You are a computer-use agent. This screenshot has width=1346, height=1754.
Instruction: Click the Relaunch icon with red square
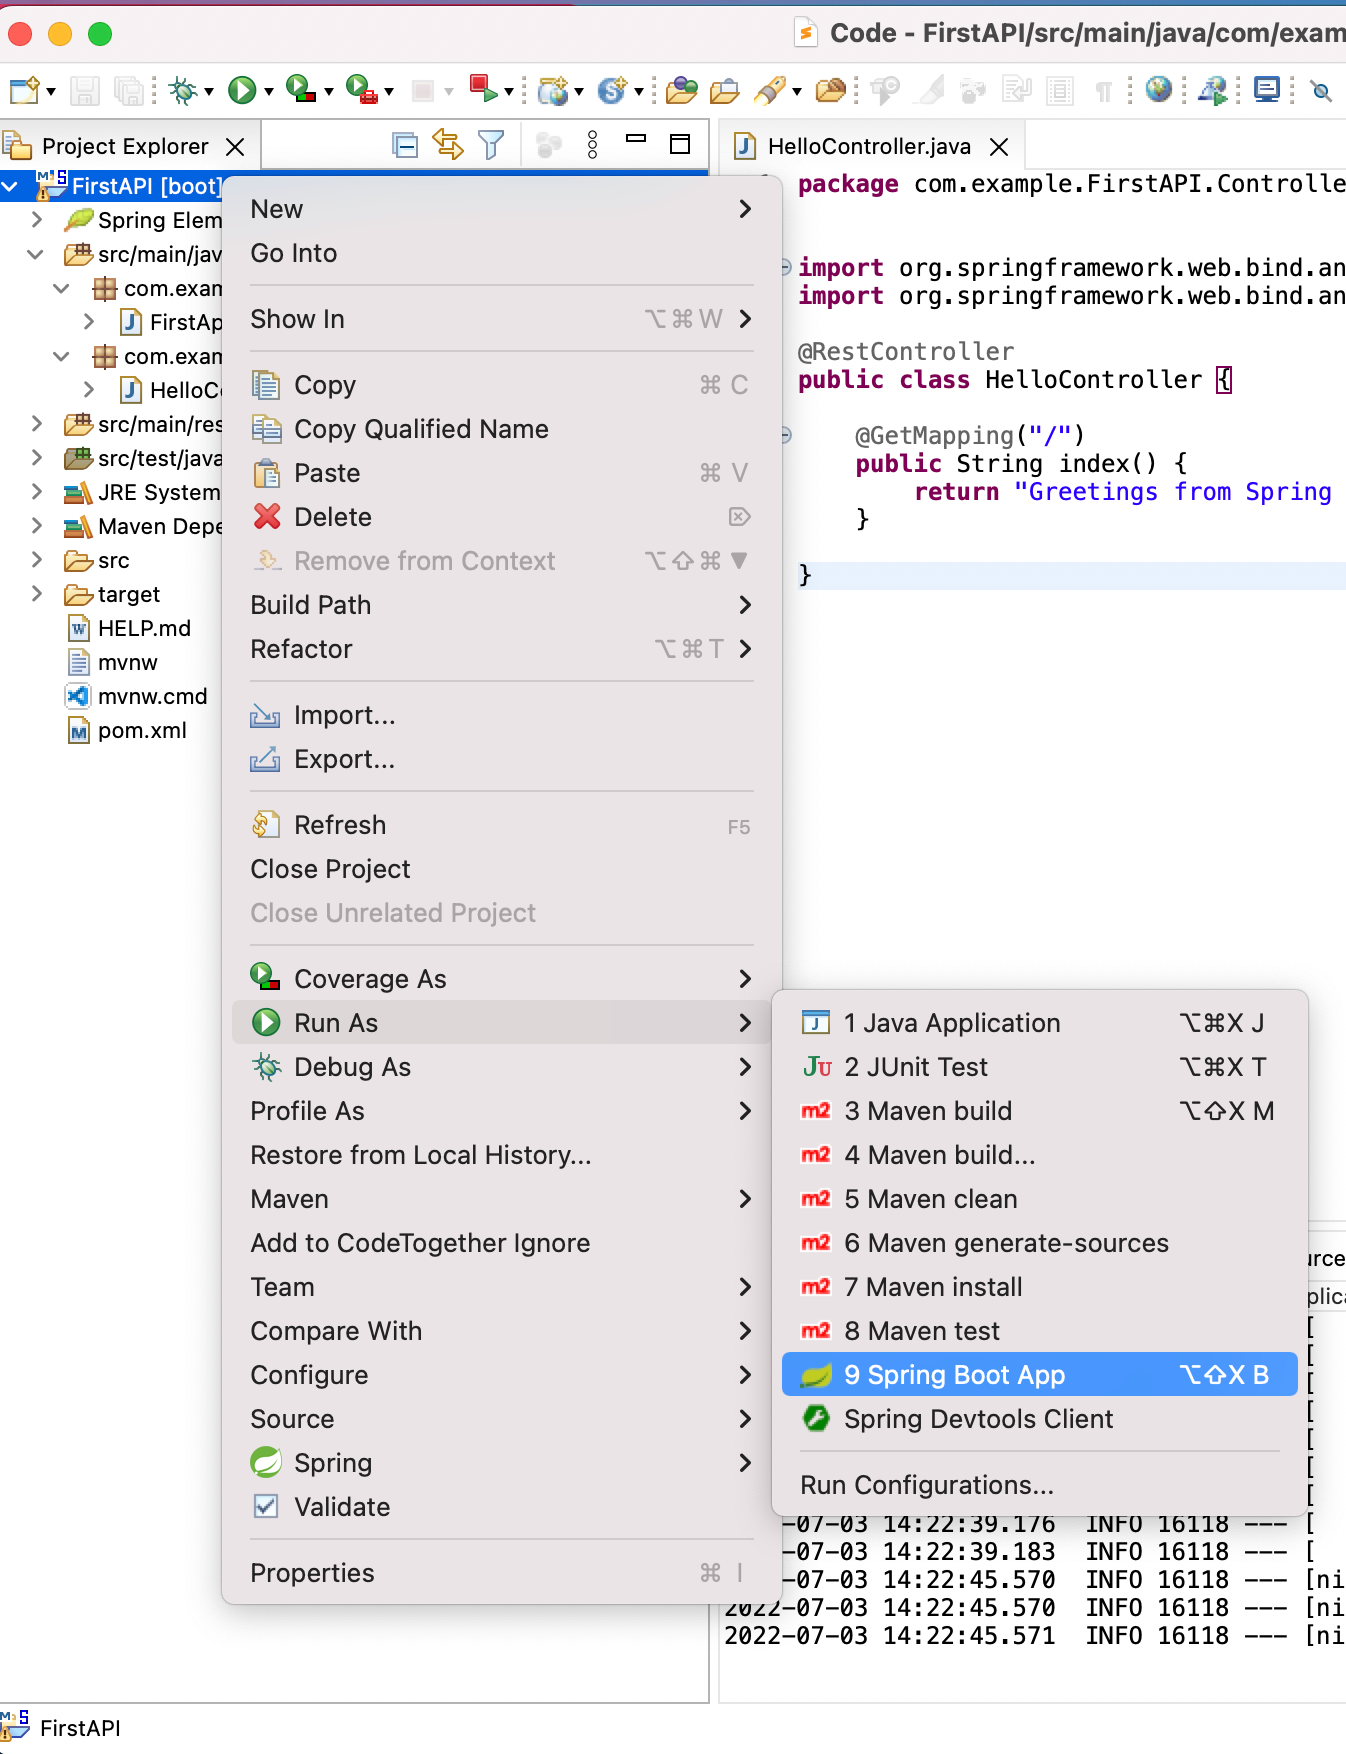point(484,90)
